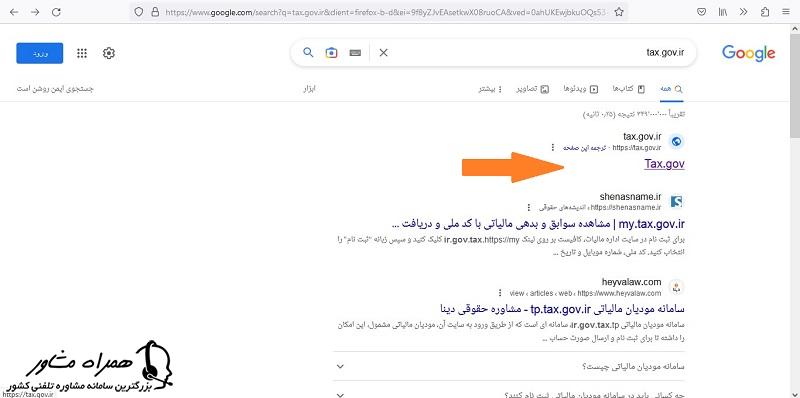
Task: Switch to the تصاویر (Images) tab
Action: pos(533,89)
